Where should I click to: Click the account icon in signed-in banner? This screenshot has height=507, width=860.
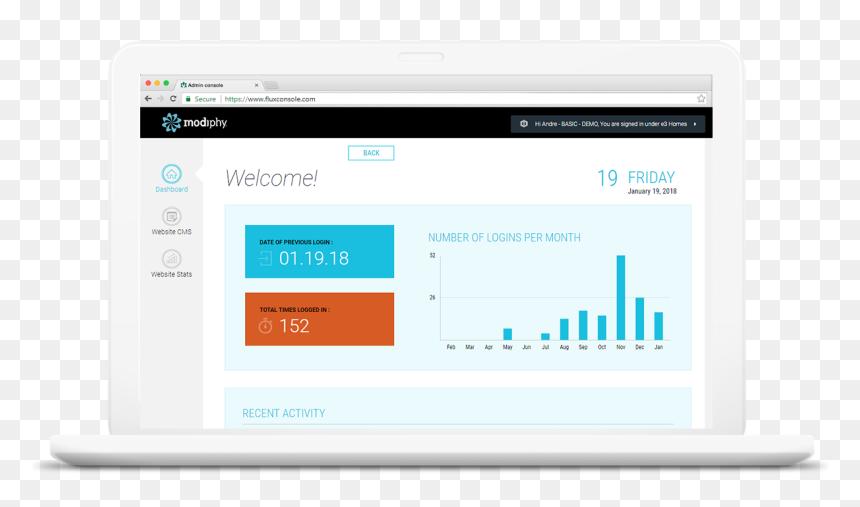click(x=524, y=124)
